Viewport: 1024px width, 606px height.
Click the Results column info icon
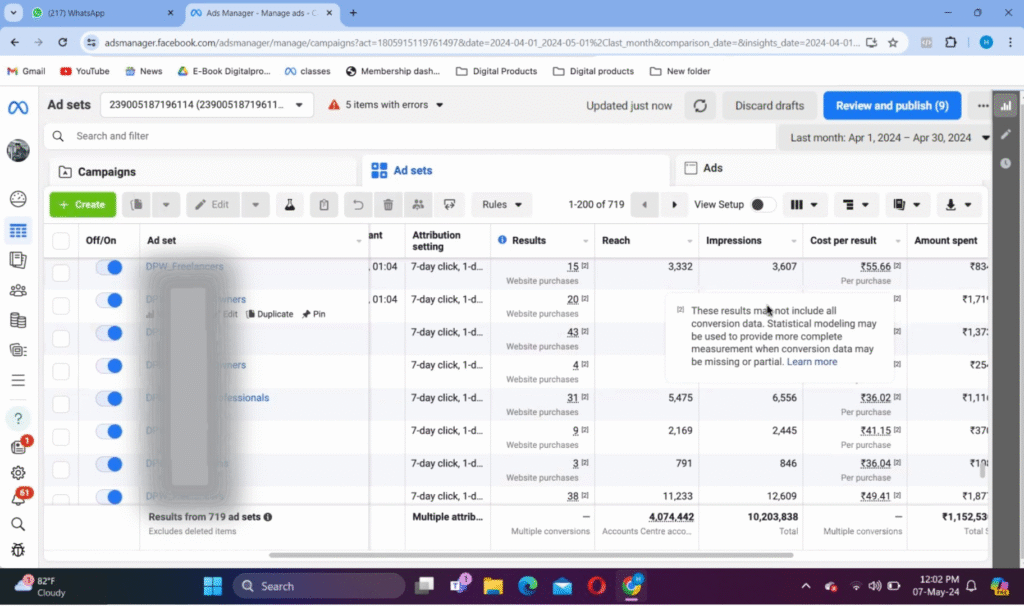(x=502, y=240)
